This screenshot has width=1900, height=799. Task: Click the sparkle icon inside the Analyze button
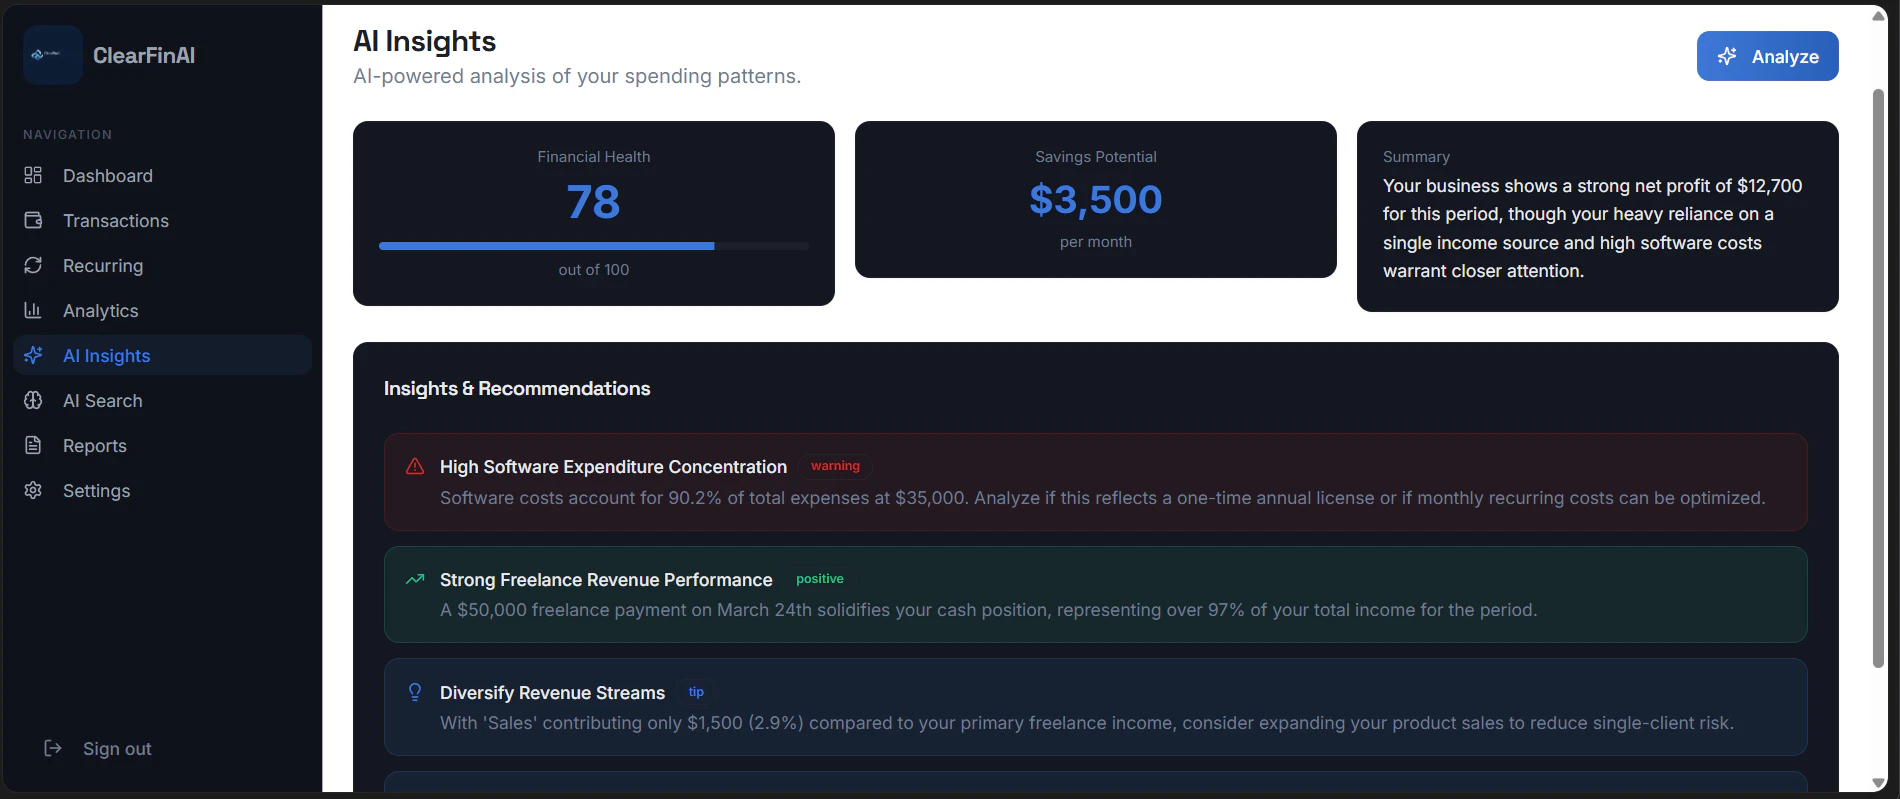[1727, 56]
